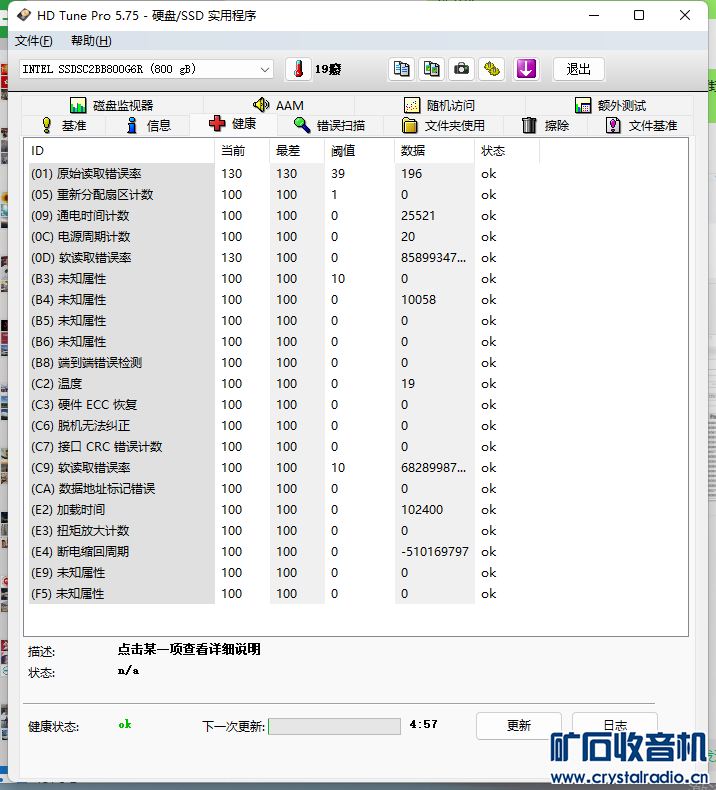Select the 健康 tab
This screenshot has width=716, height=790.
(x=233, y=124)
